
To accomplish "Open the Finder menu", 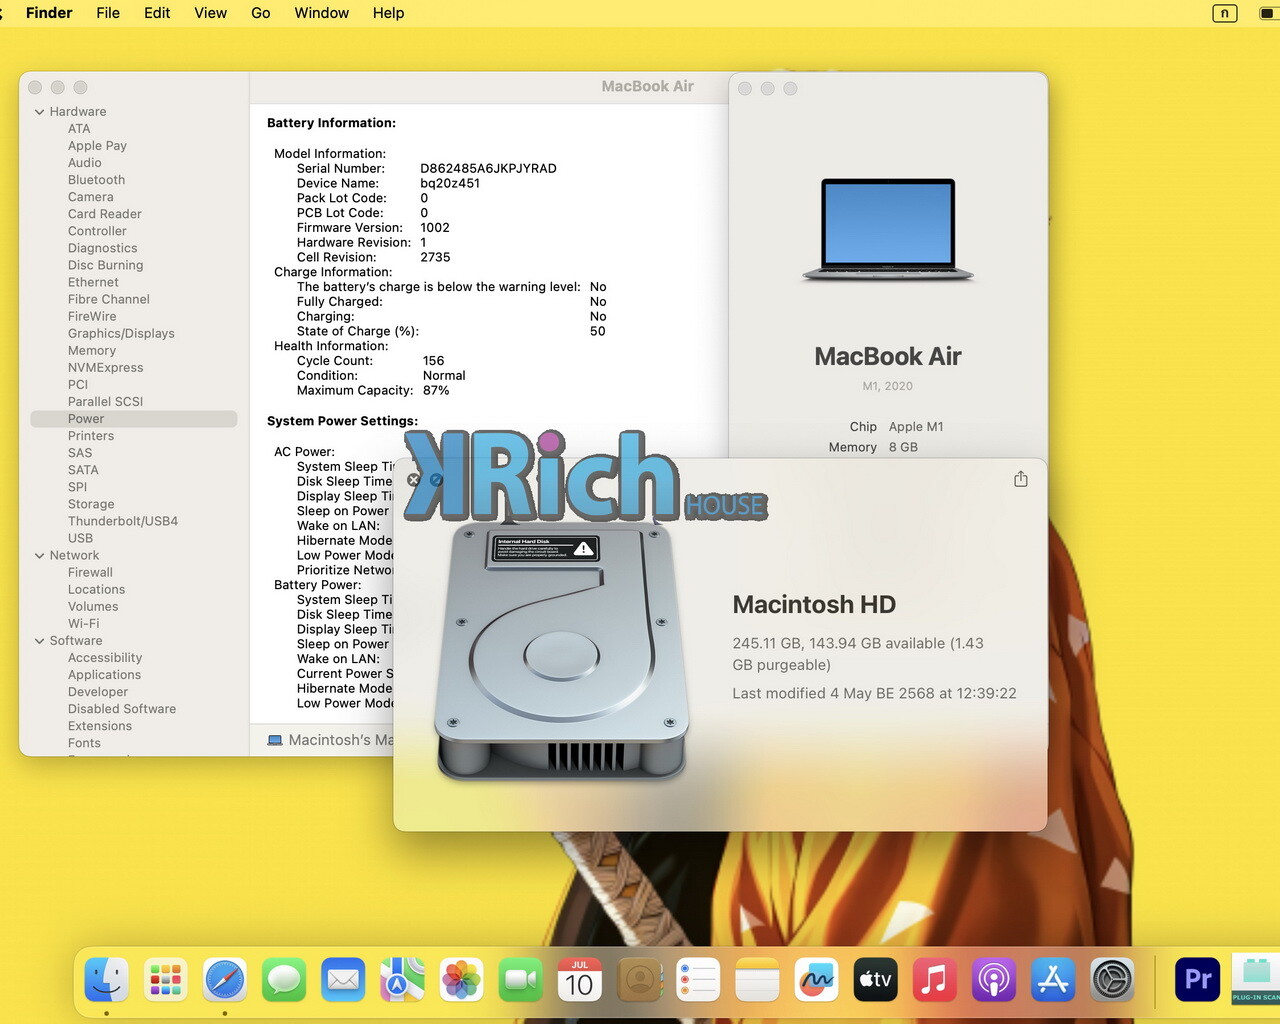I will point(49,13).
